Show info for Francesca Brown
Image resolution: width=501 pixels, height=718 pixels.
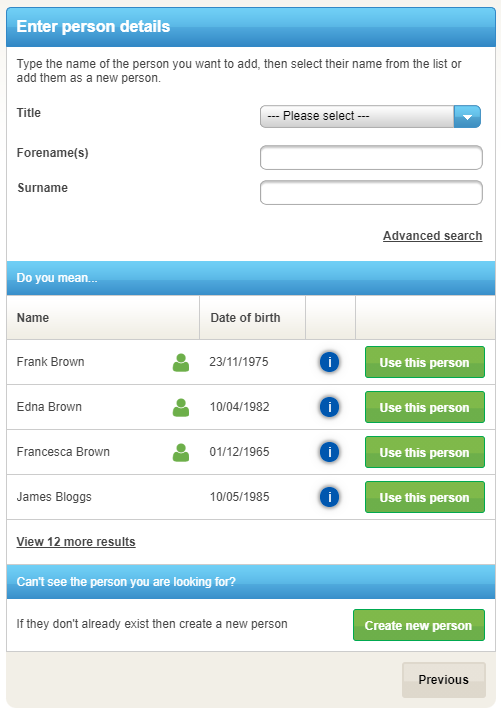point(329,451)
